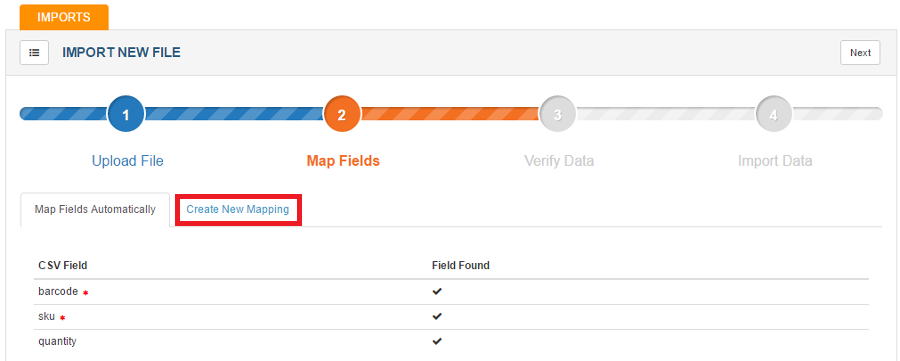Image resolution: width=900 pixels, height=361 pixels.
Task: Click the Map Fields step label
Action: click(x=343, y=161)
